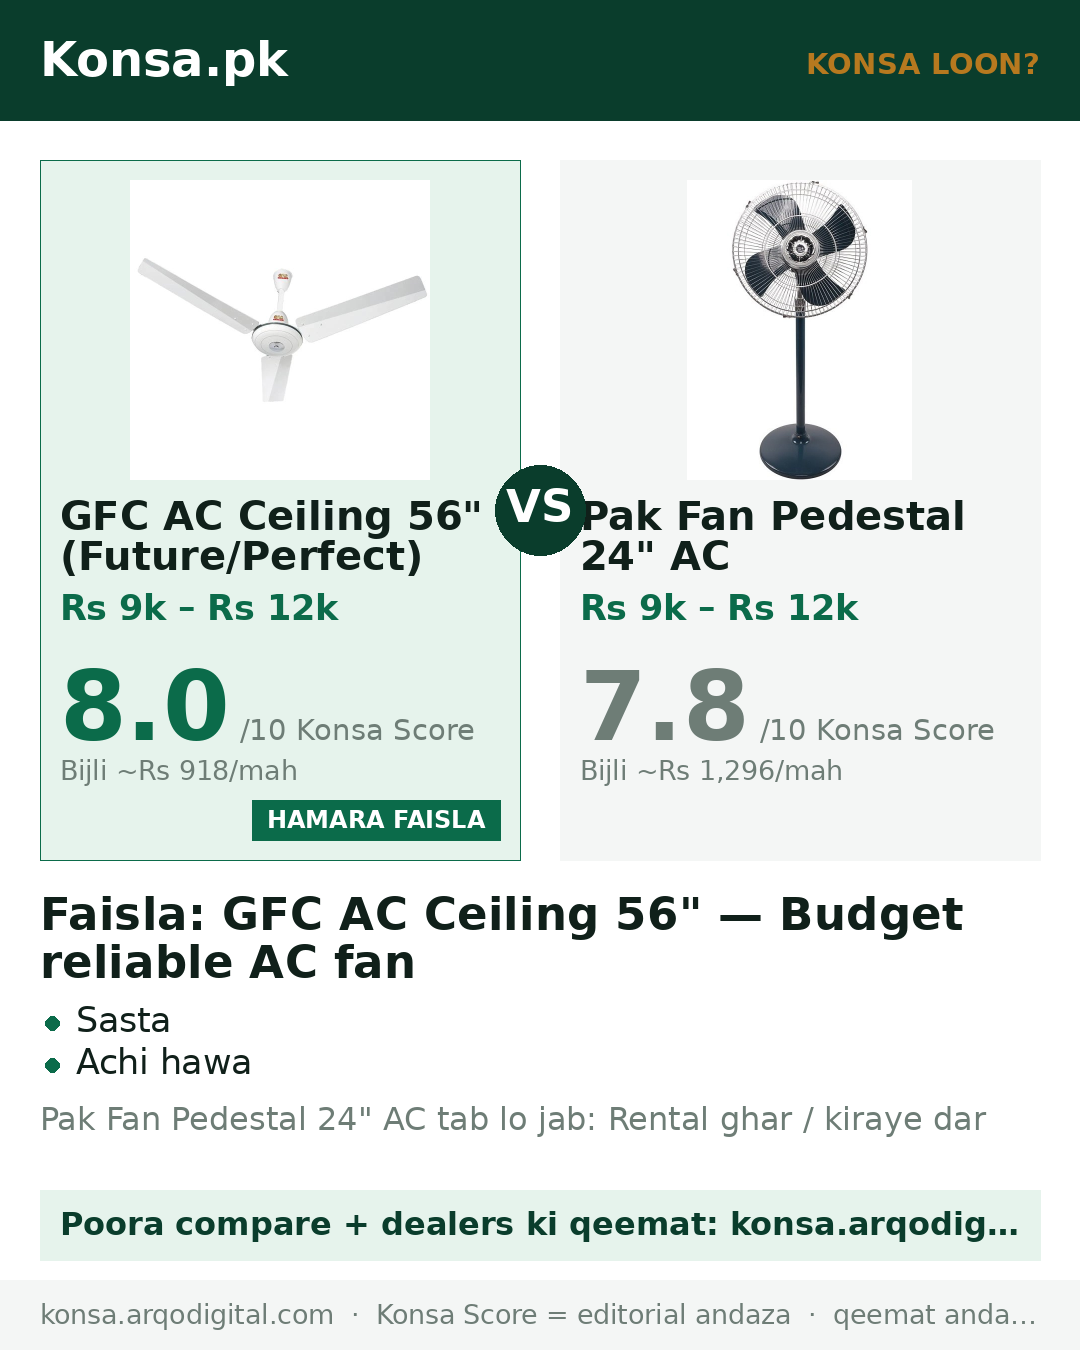1080x1350 pixels.
Task: Click the Rental ghar recommendation line
Action: 513,1120
